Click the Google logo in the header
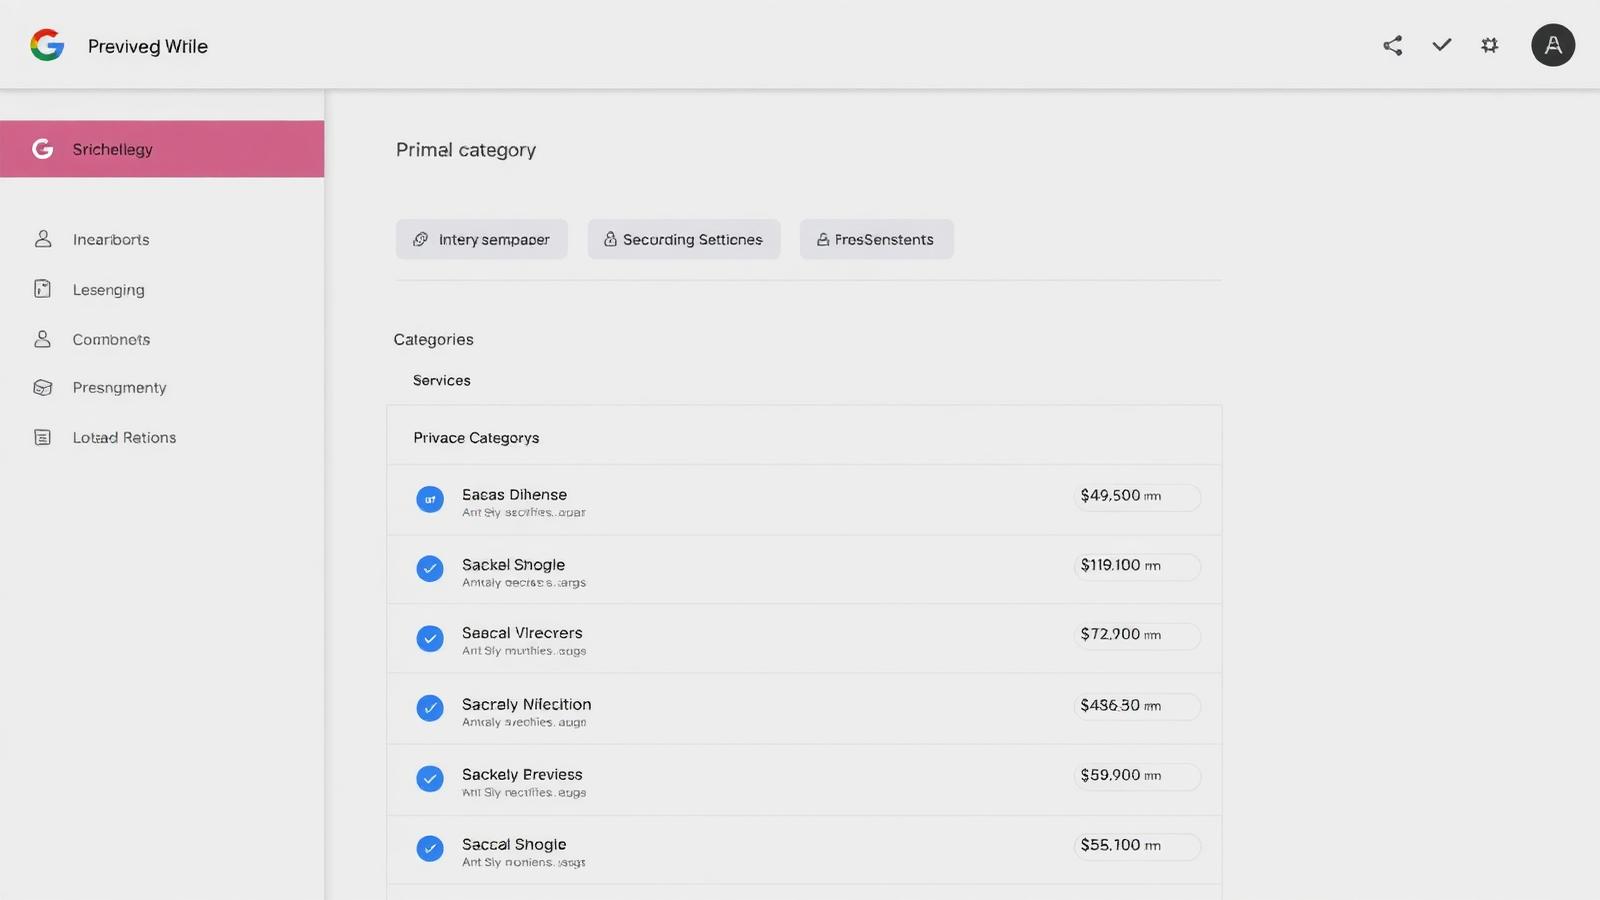The image size is (1600, 900). coord(47,45)
